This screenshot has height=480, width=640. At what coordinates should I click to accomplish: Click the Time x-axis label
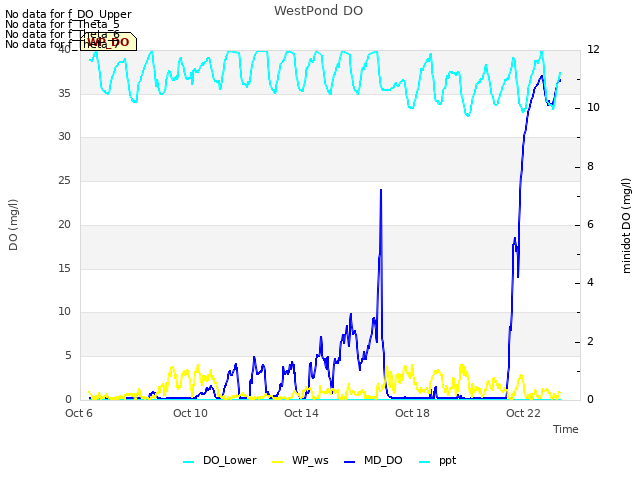566,429
